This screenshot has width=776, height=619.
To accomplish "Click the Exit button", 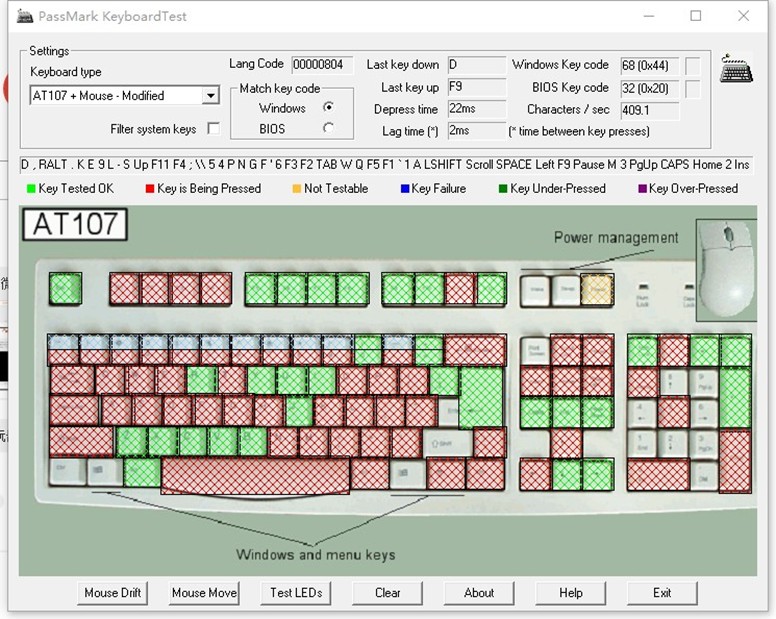I will 662,593.
